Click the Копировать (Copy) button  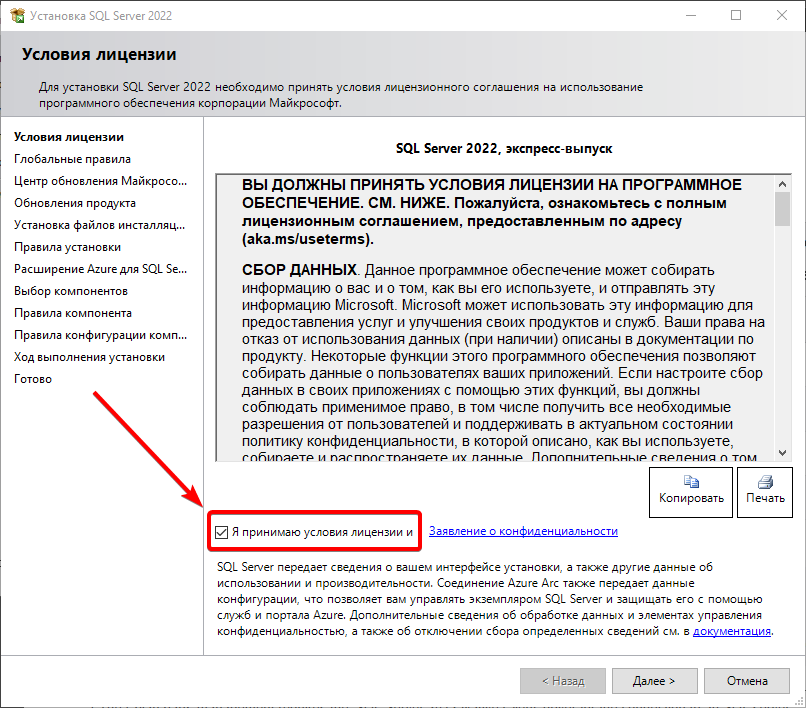tap(690, 491)
